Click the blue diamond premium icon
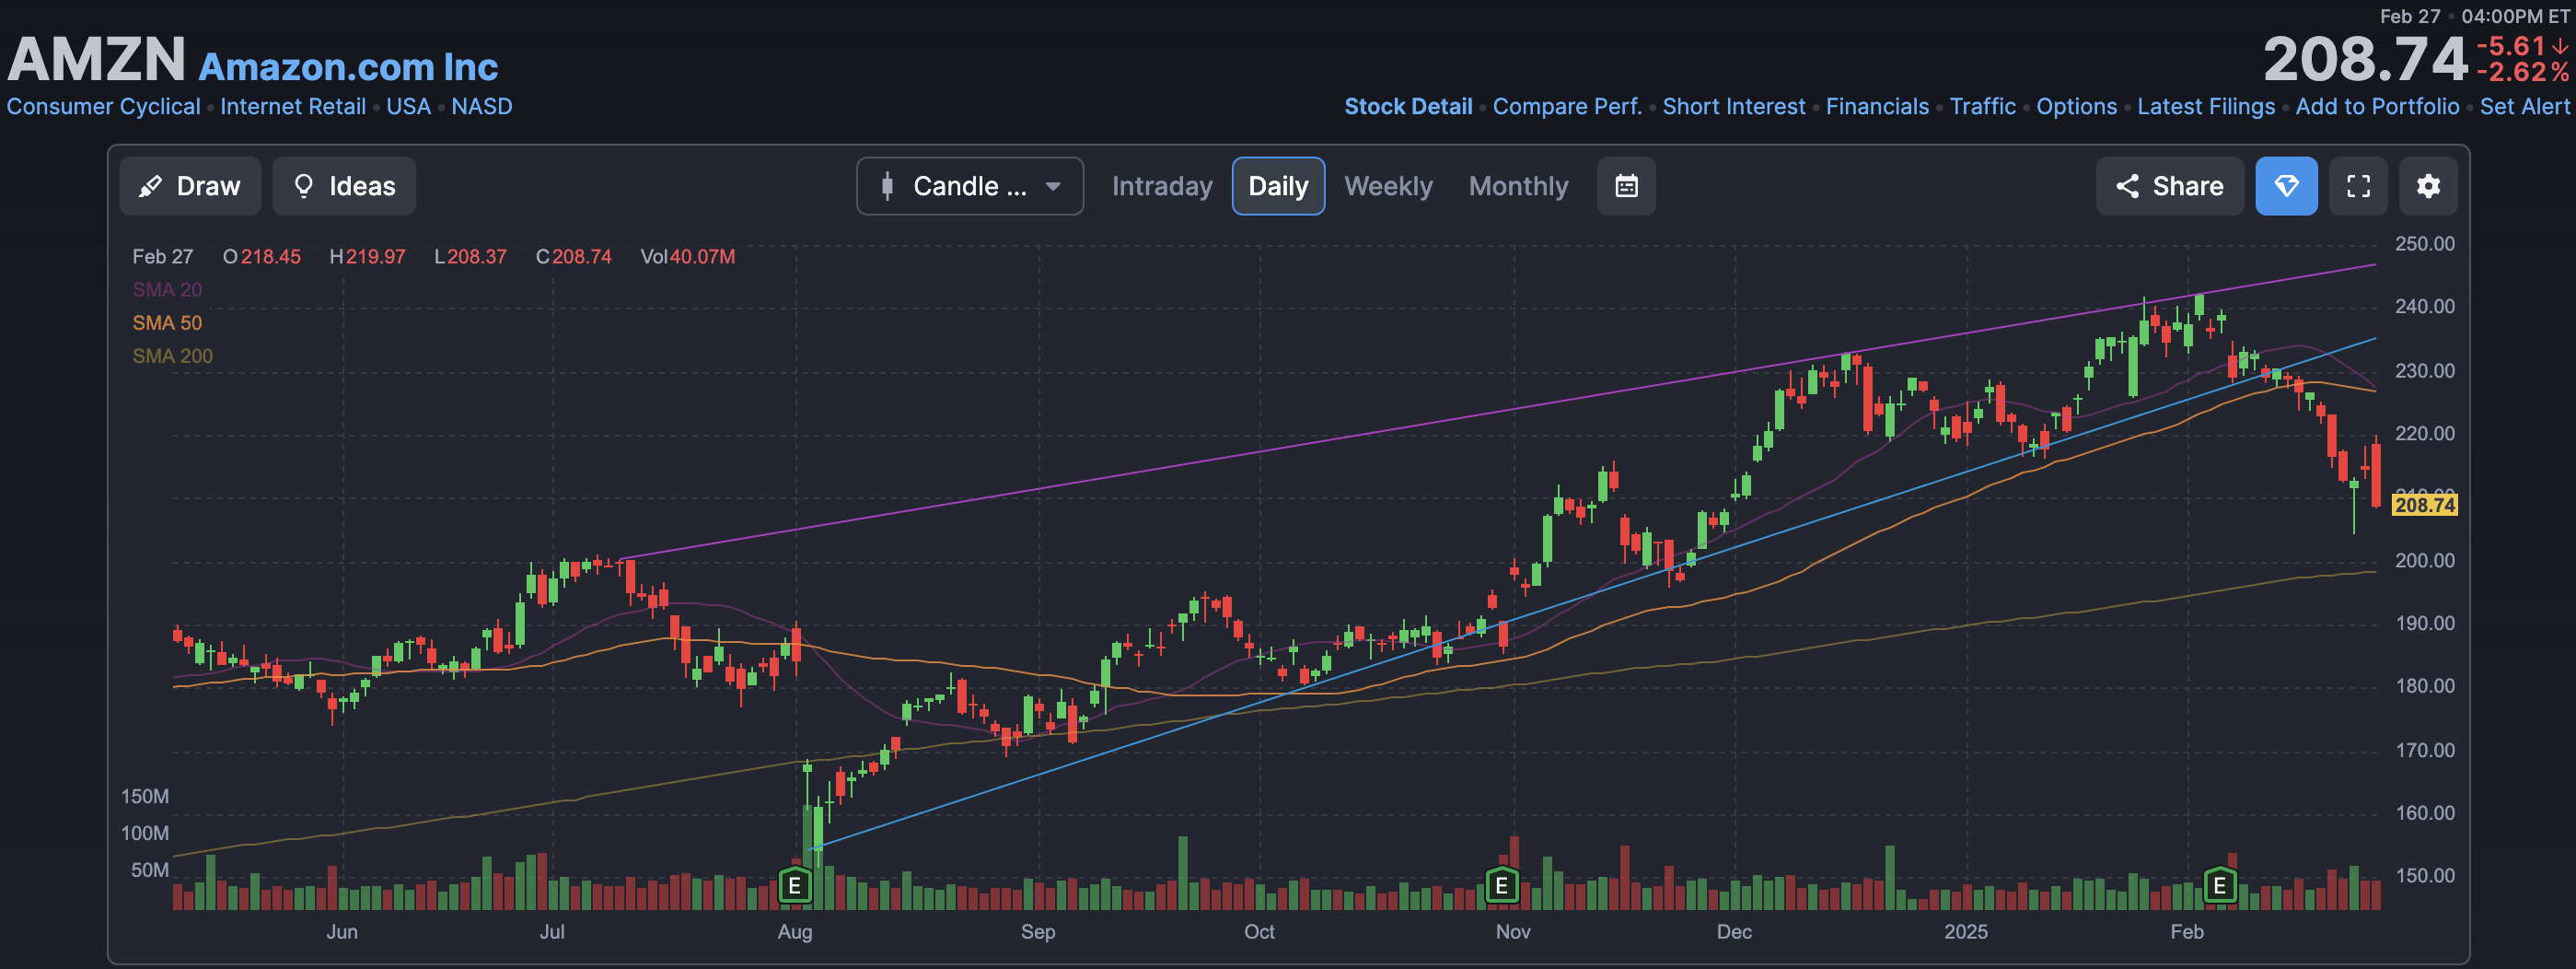Screen dimensions: 2576x969 click(2286, 186)
